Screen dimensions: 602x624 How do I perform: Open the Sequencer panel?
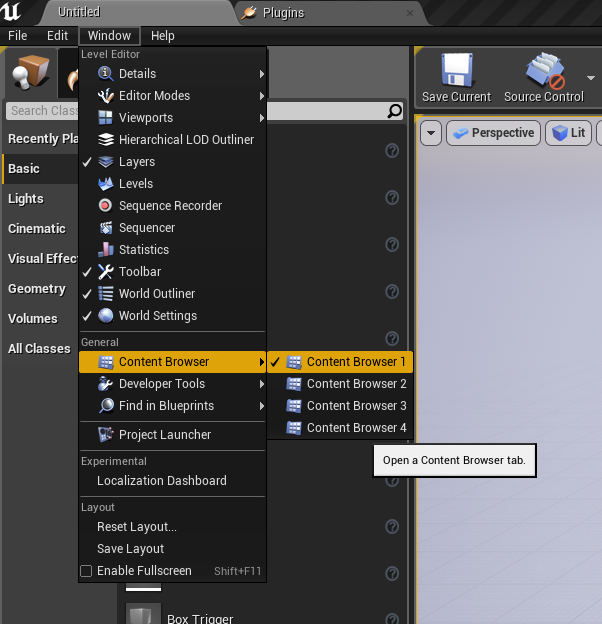[x=172, y=228]
